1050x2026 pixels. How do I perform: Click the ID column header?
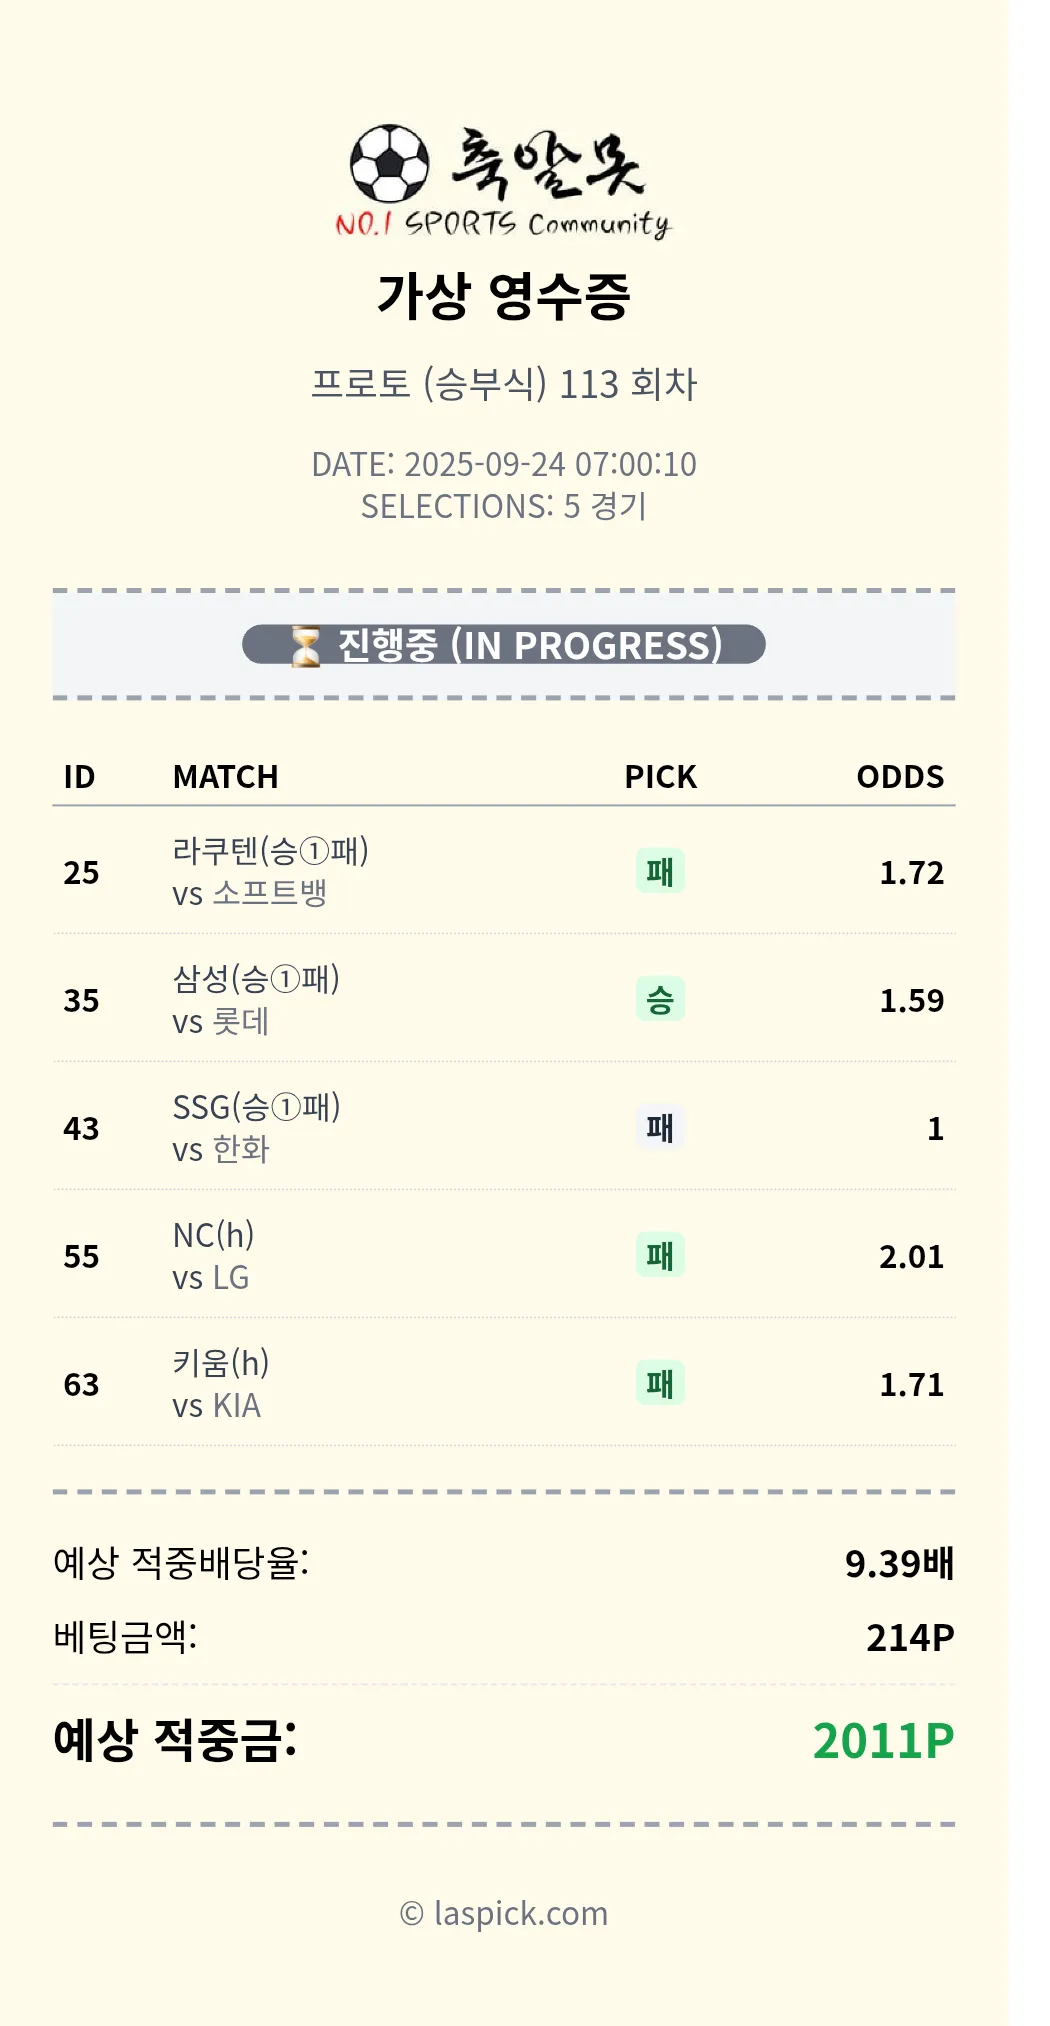coord(79,777)
